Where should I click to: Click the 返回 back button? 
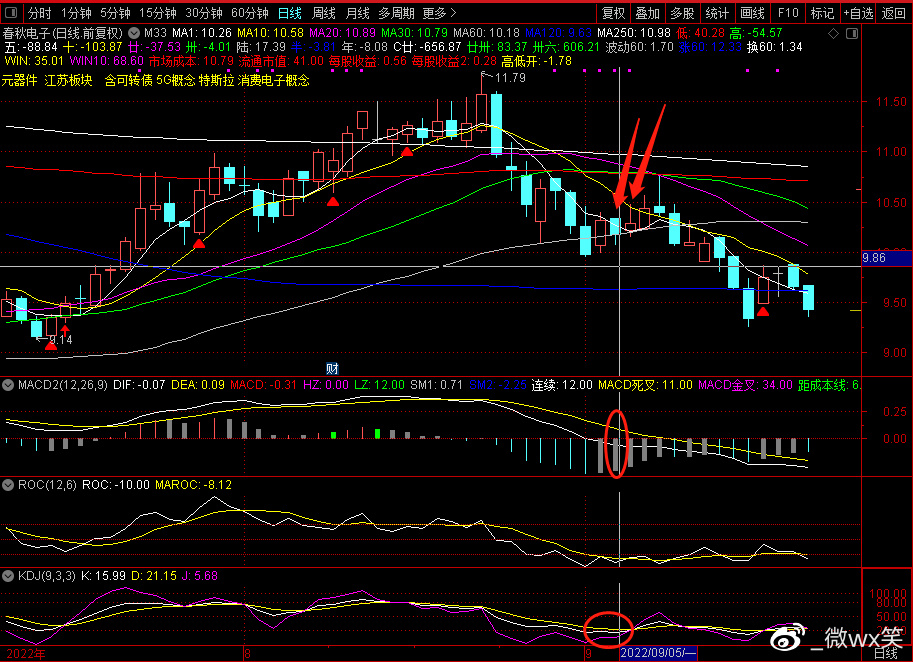click(894, 14)
